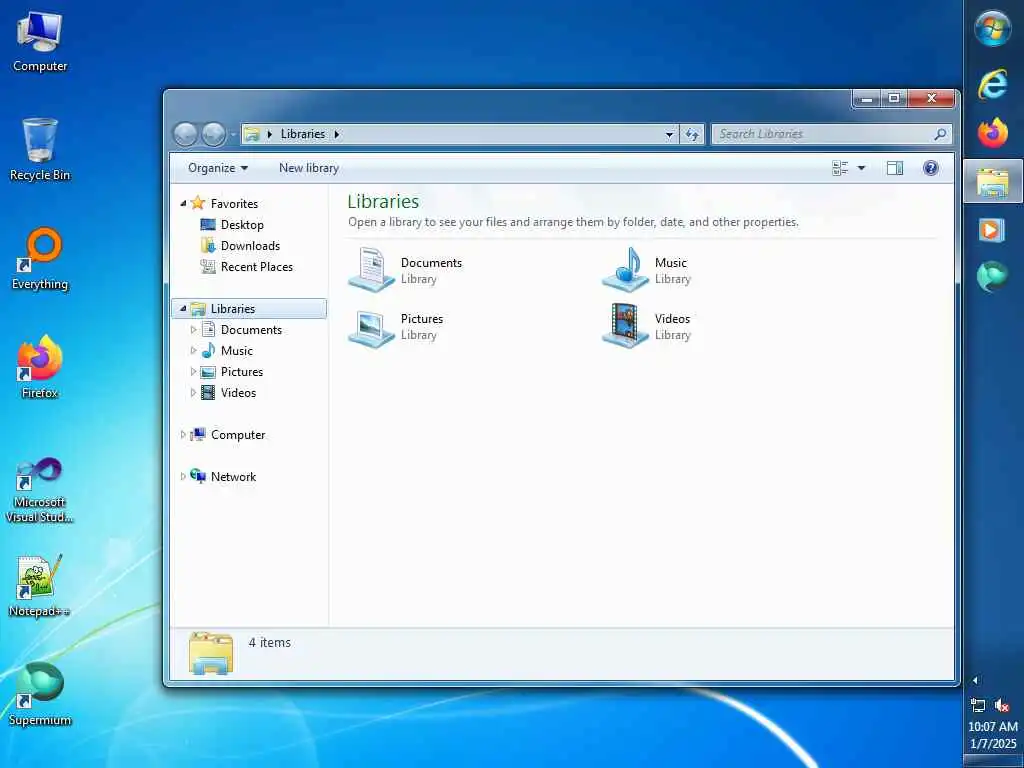
Task: Expand the Network node in the tree
Action: coord(183,477)
